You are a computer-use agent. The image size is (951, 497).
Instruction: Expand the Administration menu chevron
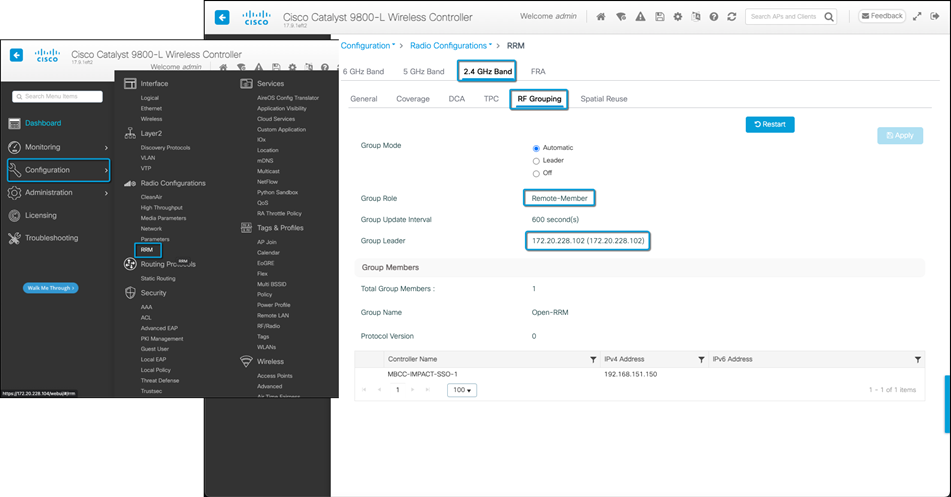106,193
